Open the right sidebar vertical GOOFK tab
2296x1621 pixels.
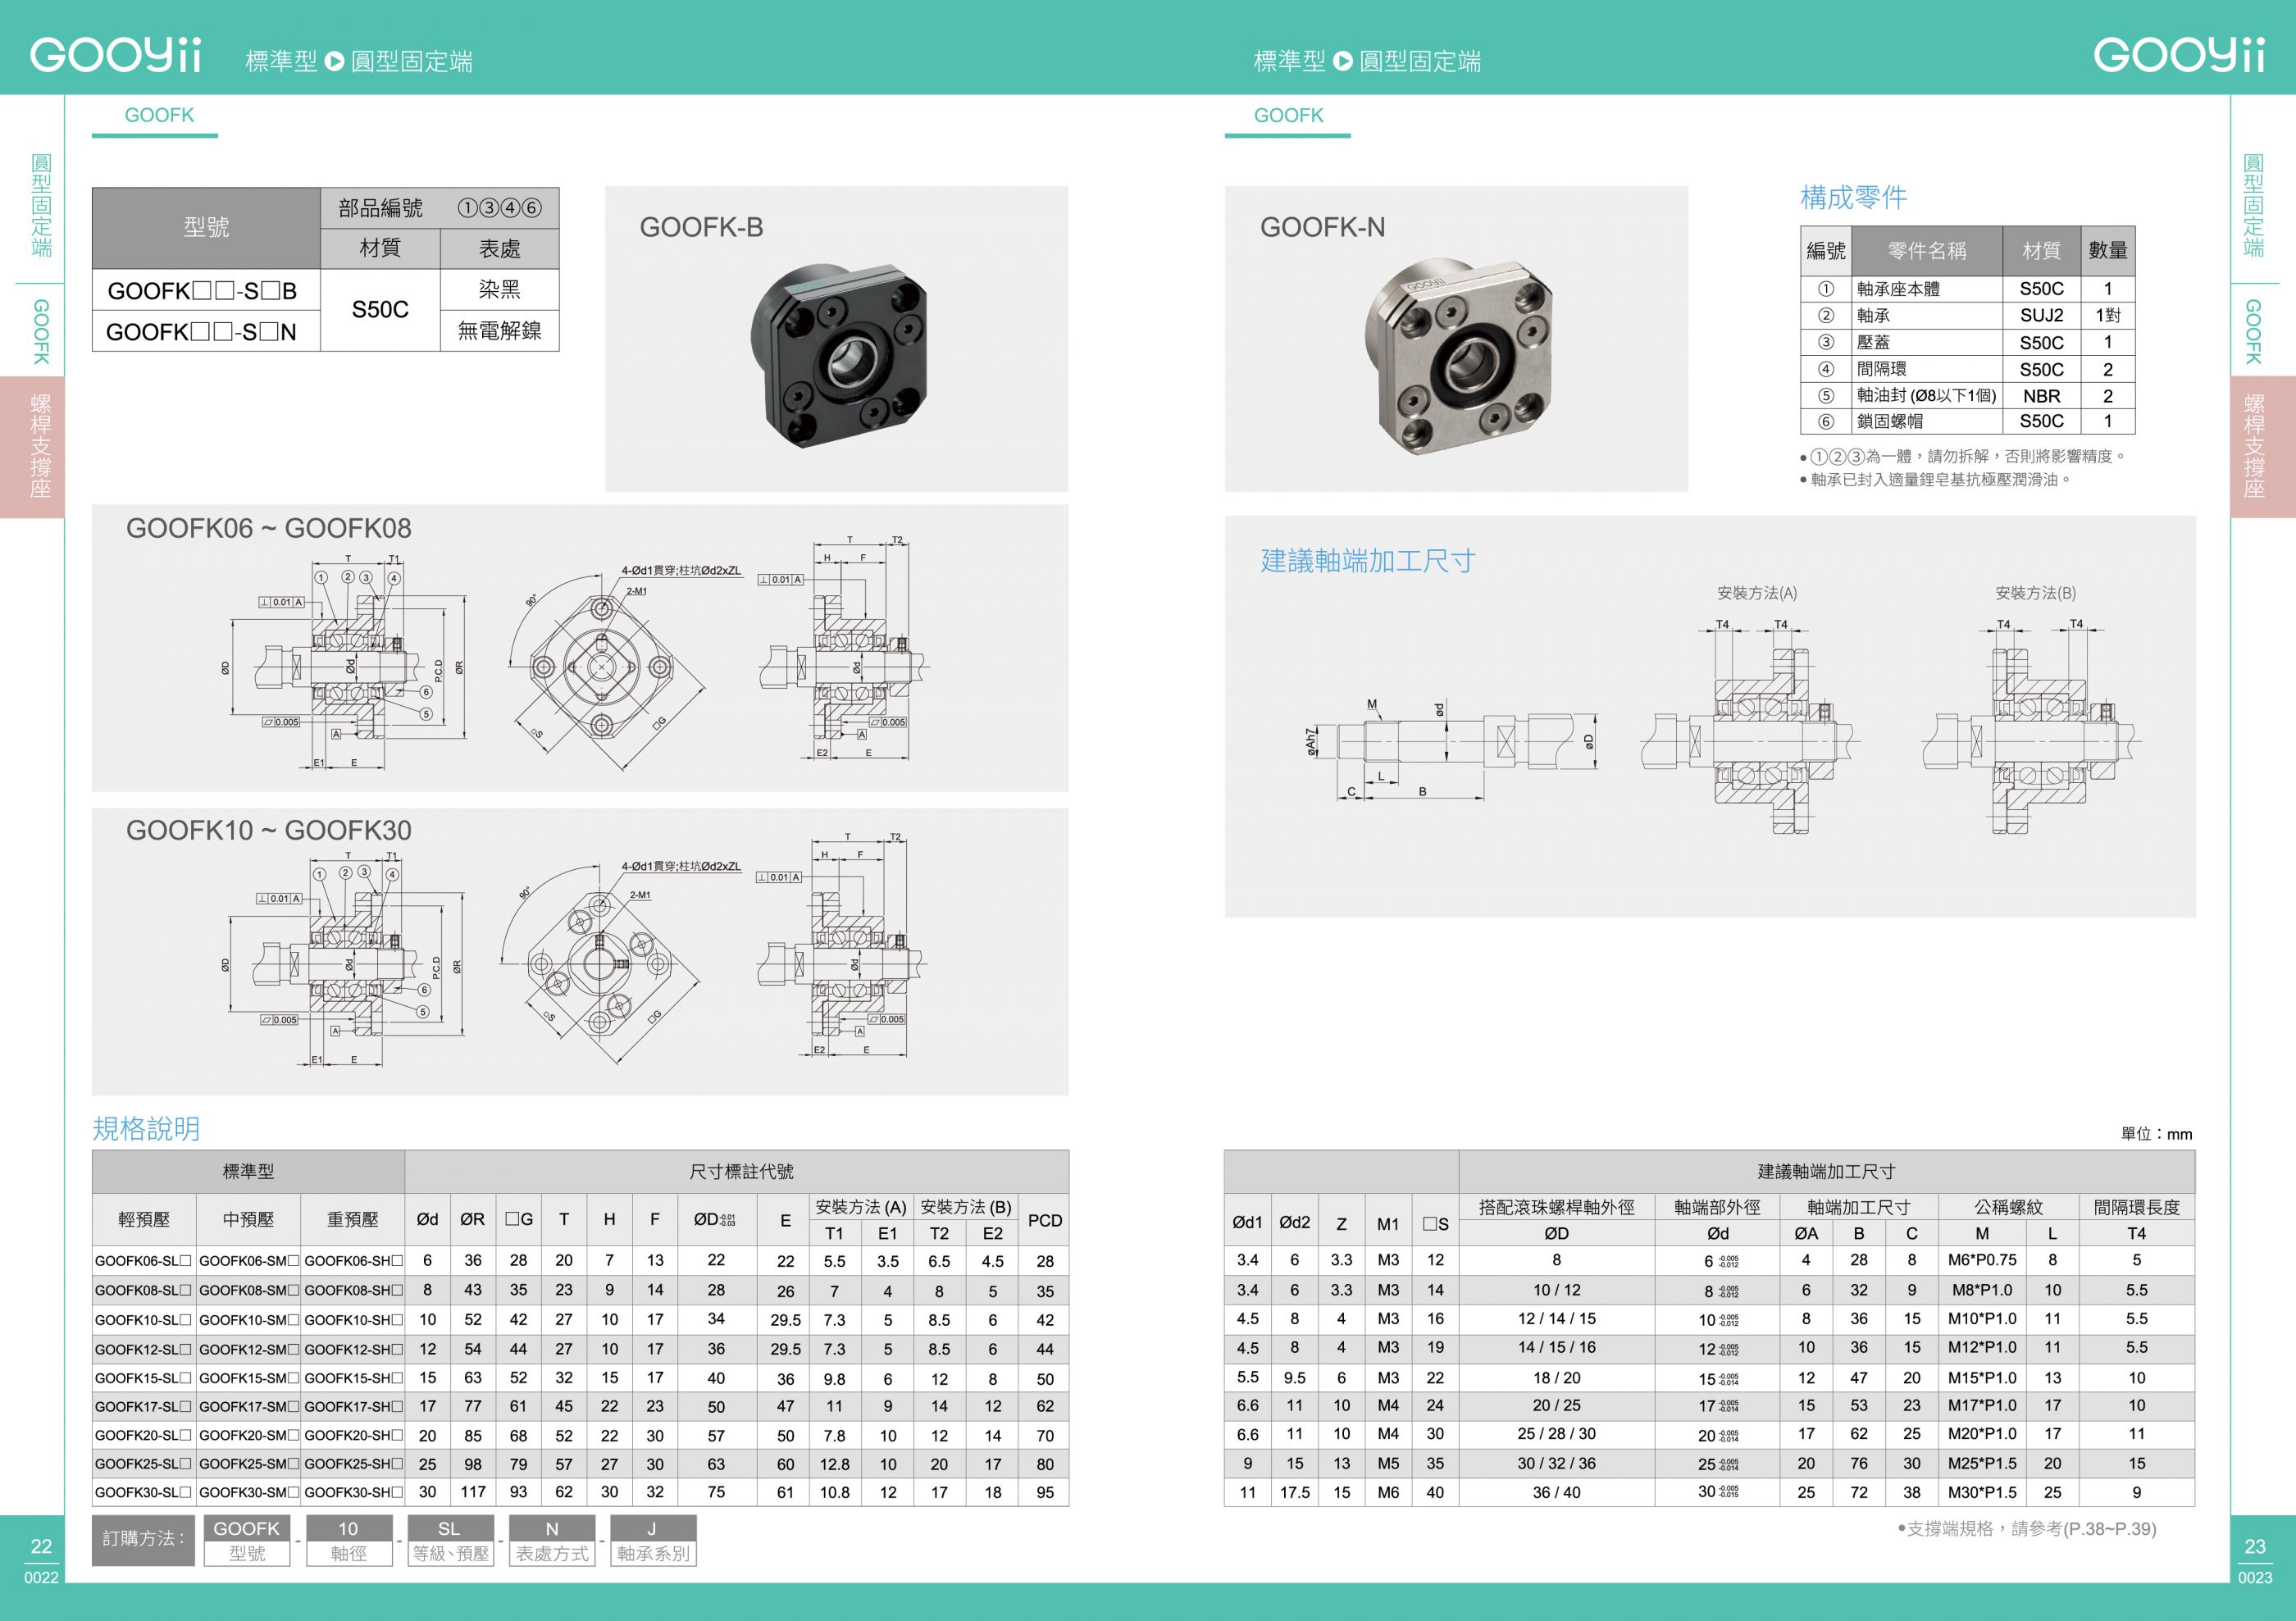pyautogui.click(x=2253, y=331)
